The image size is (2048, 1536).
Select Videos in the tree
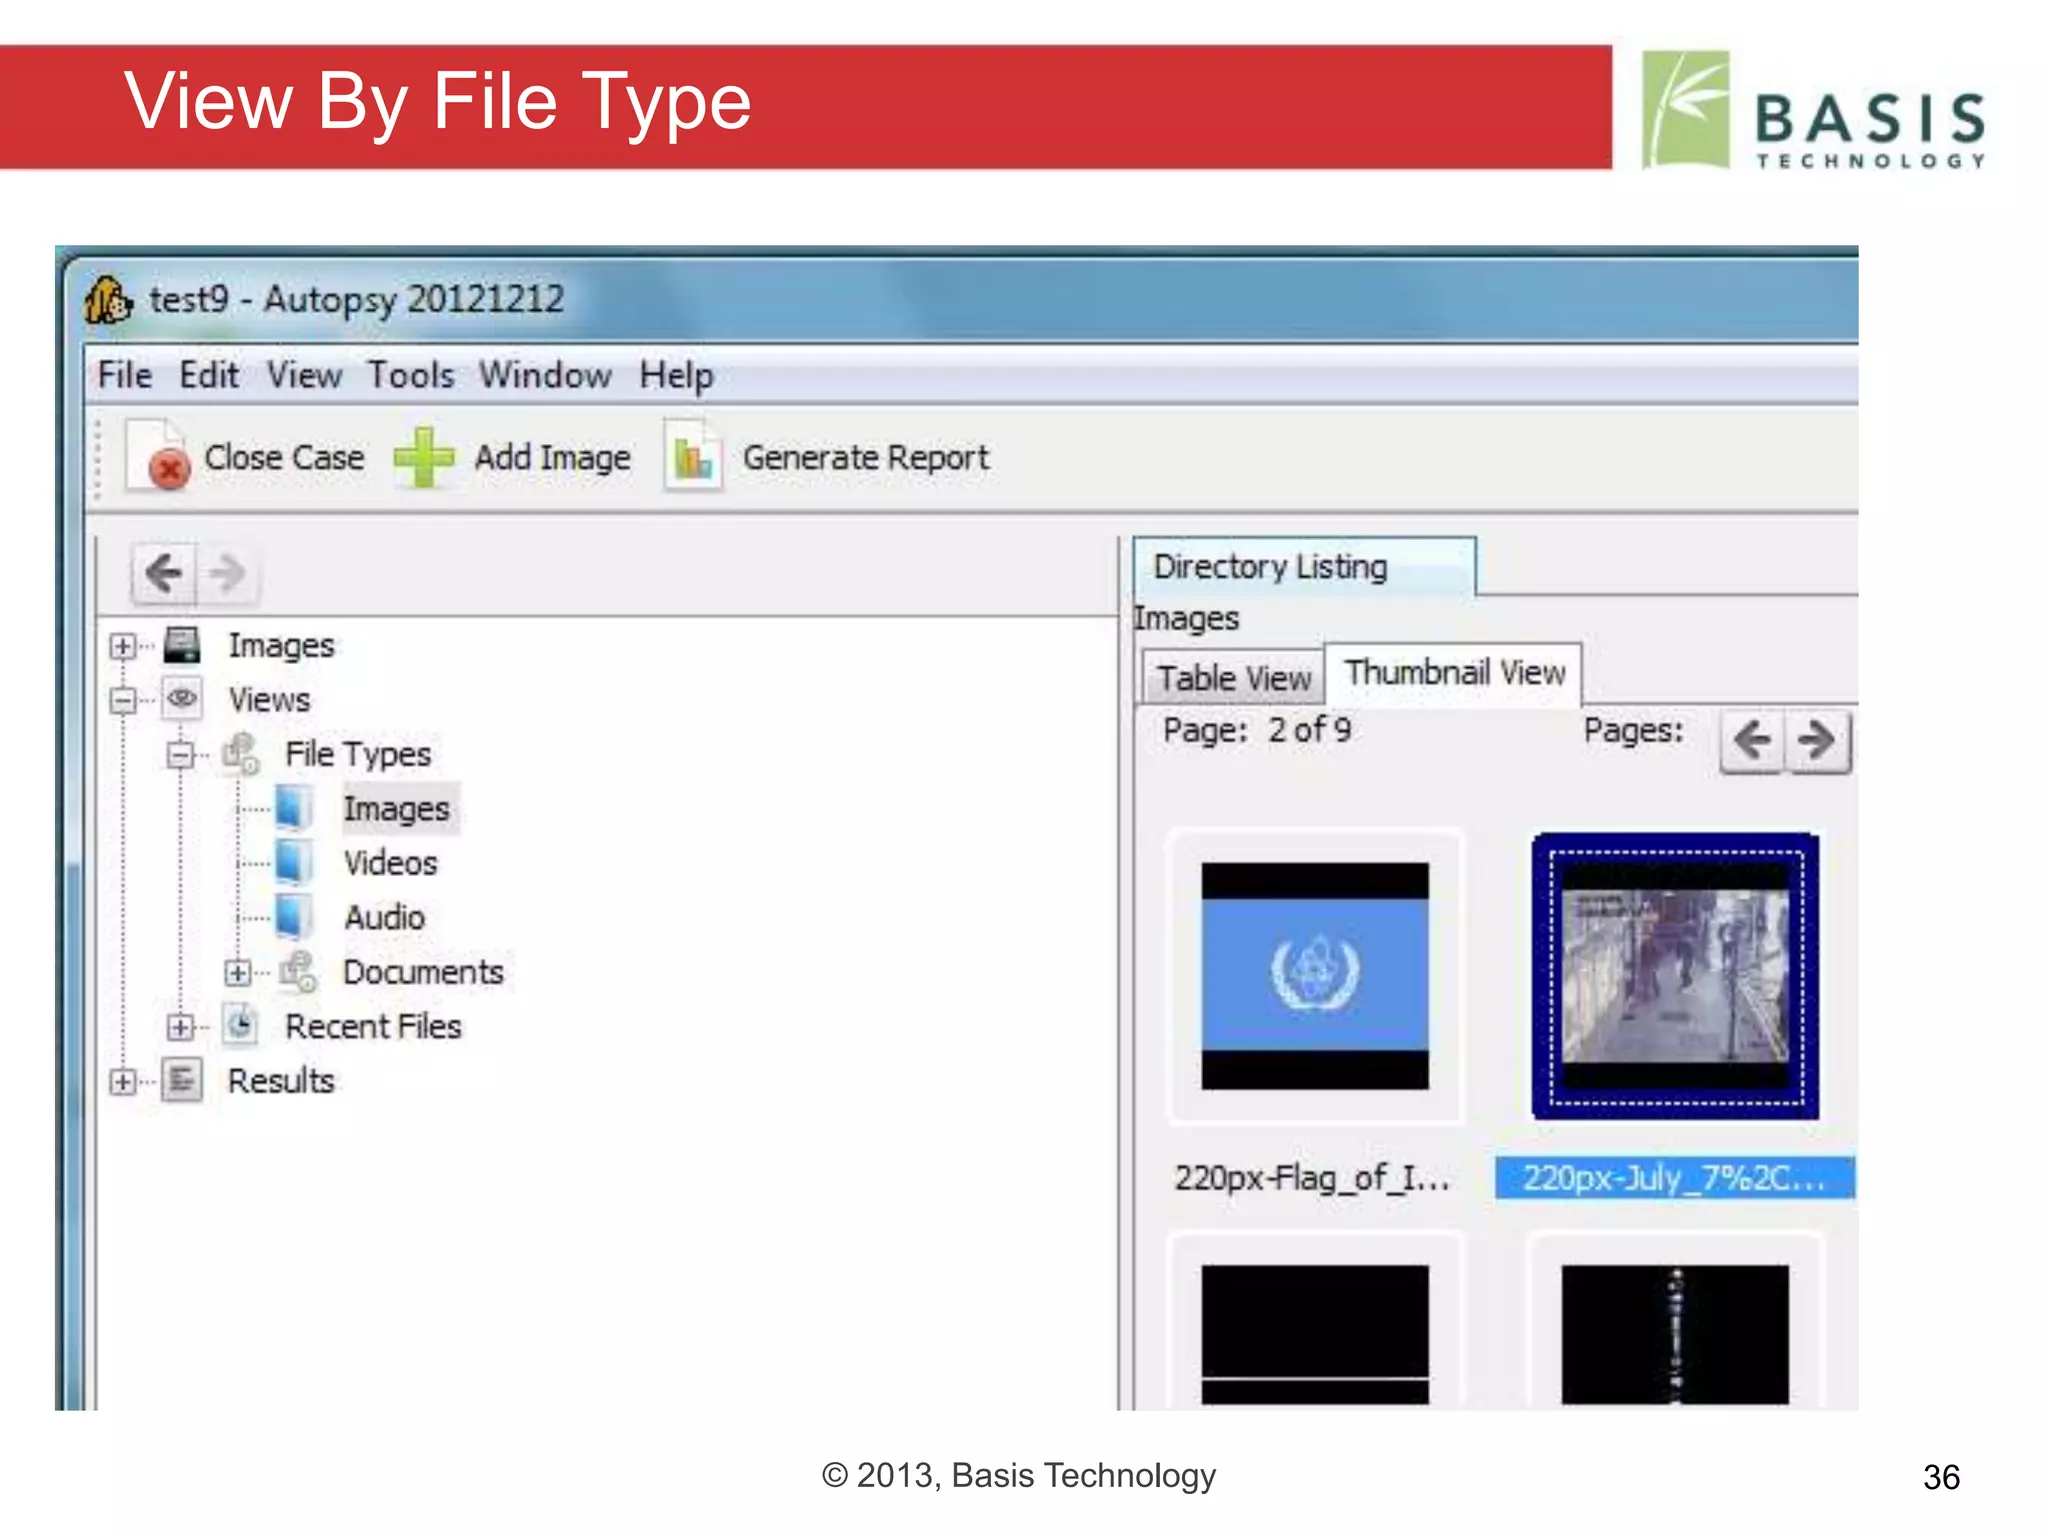coord(391,862)
